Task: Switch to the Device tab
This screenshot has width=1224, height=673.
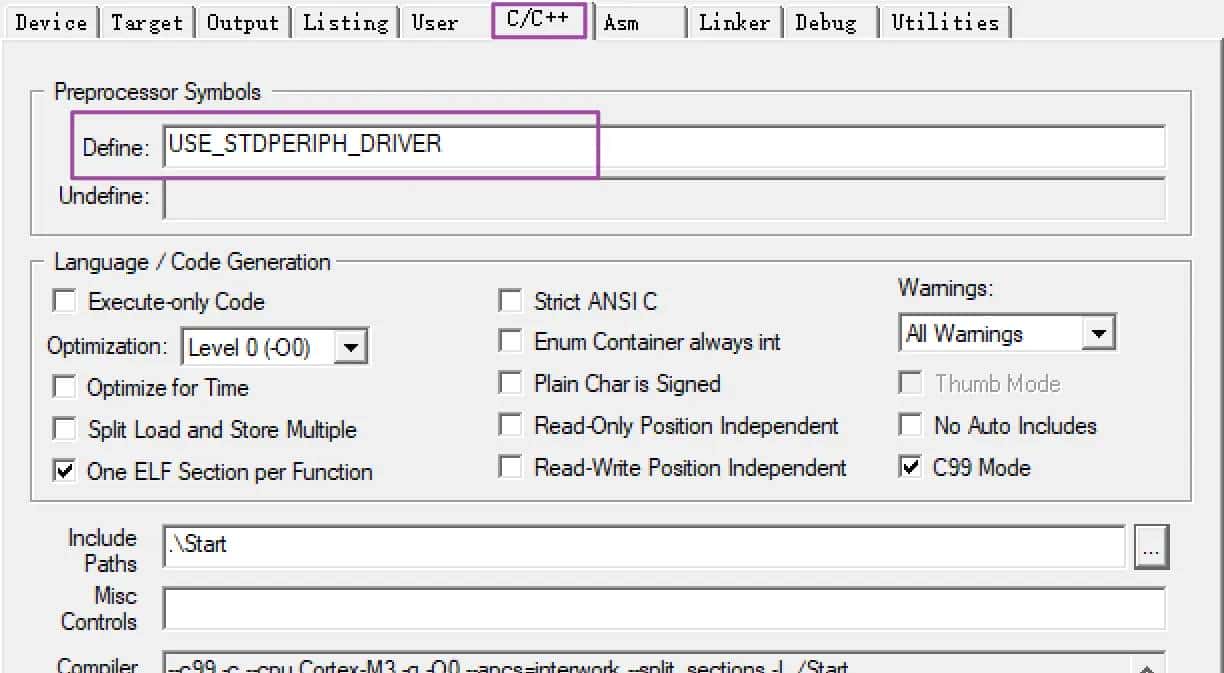Action: coord(51,22)
